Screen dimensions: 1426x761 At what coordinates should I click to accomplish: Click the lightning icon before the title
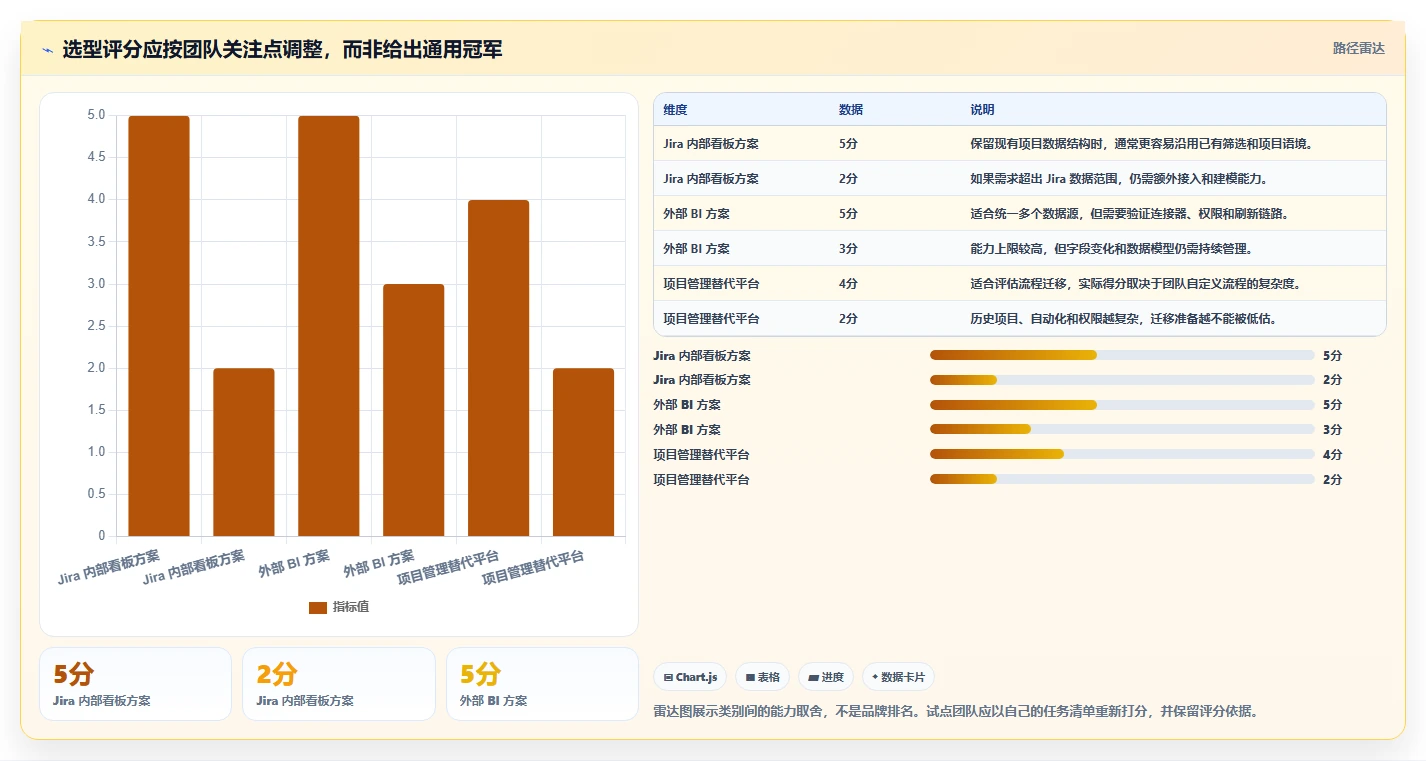tap(47, 50)
